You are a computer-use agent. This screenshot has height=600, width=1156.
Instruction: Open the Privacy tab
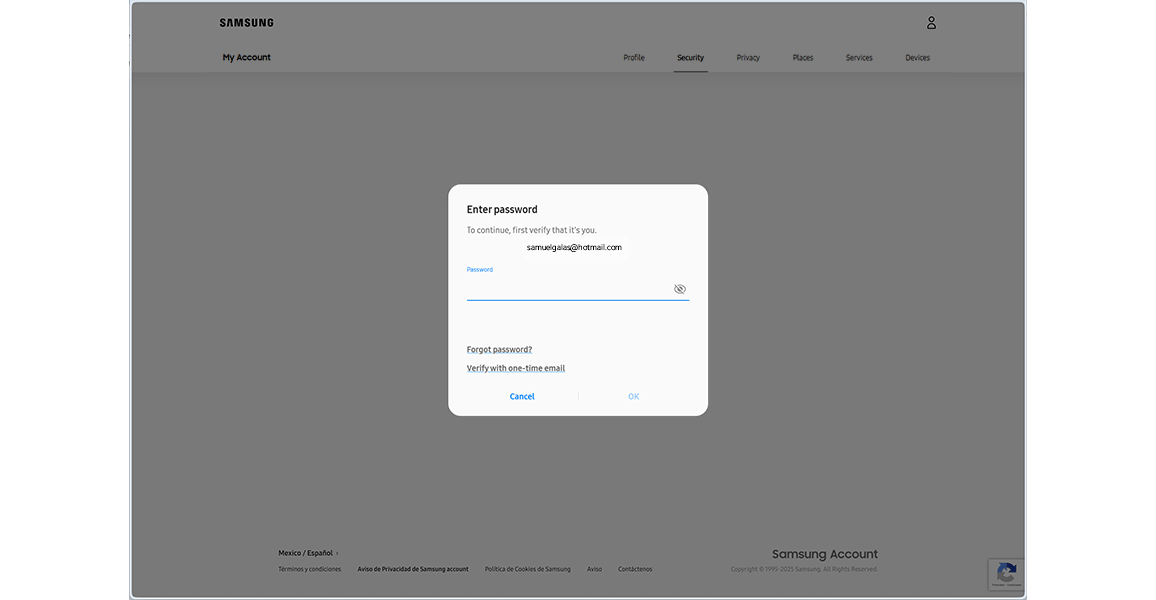(748, 57)
